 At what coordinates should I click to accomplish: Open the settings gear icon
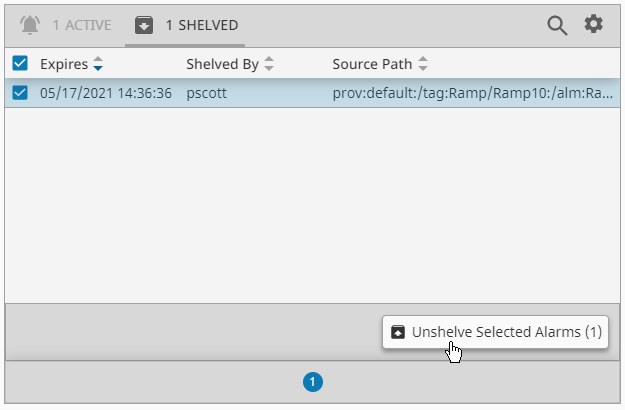[x=594, y=24]
